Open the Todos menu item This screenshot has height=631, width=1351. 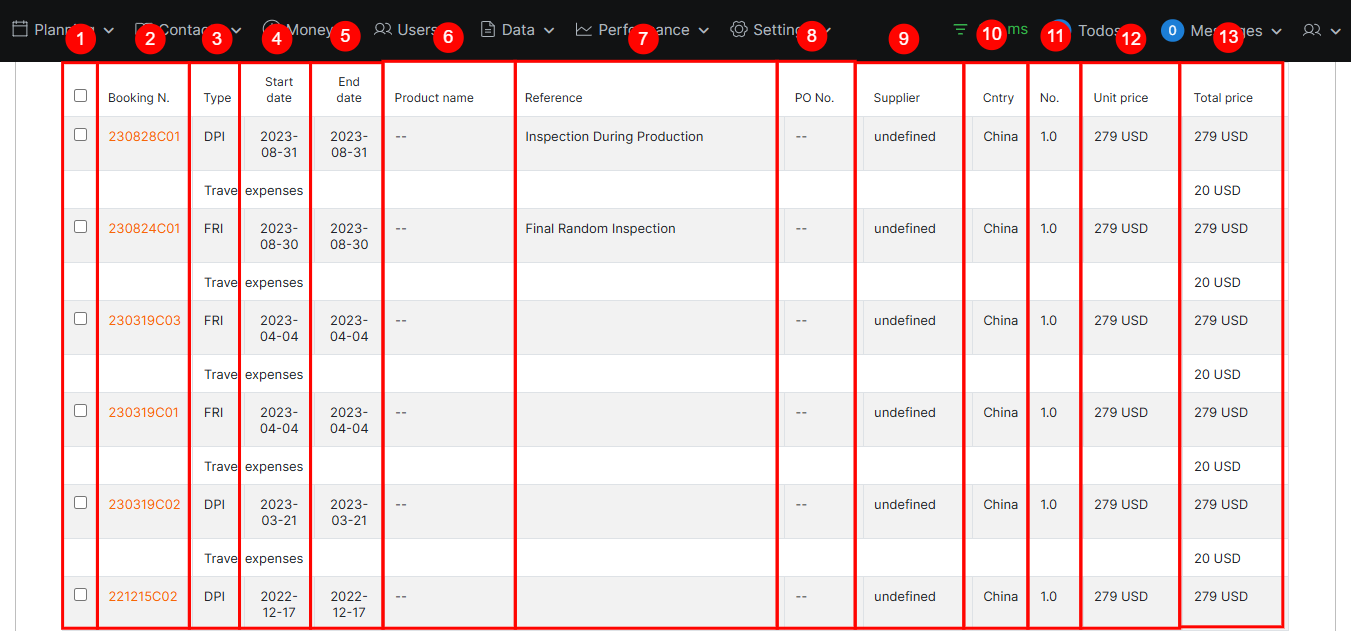coord(1098,31)
